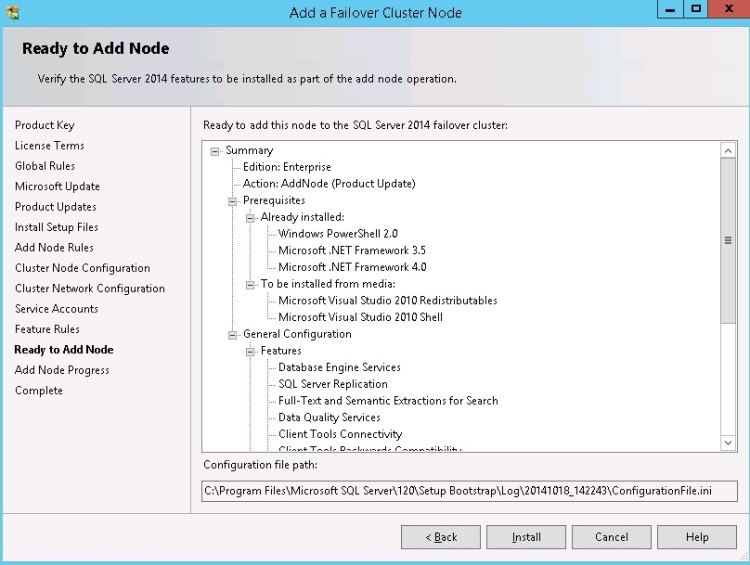Click the summary scrollbar thumb
Image resolution: width=750 pixels, height=565 pixels.
click(x=728, y=240)
